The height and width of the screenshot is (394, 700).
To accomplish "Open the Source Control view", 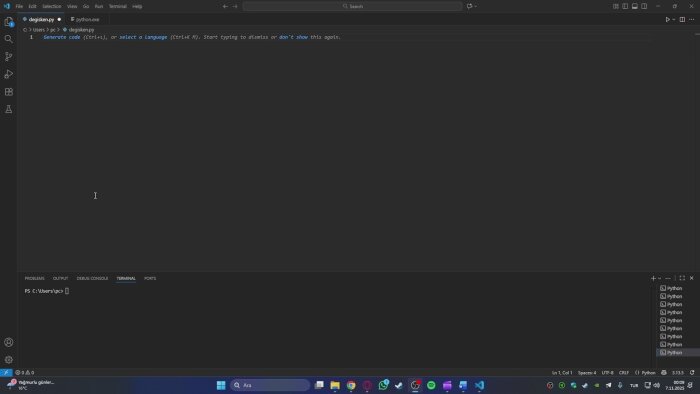I will (8, 57).
